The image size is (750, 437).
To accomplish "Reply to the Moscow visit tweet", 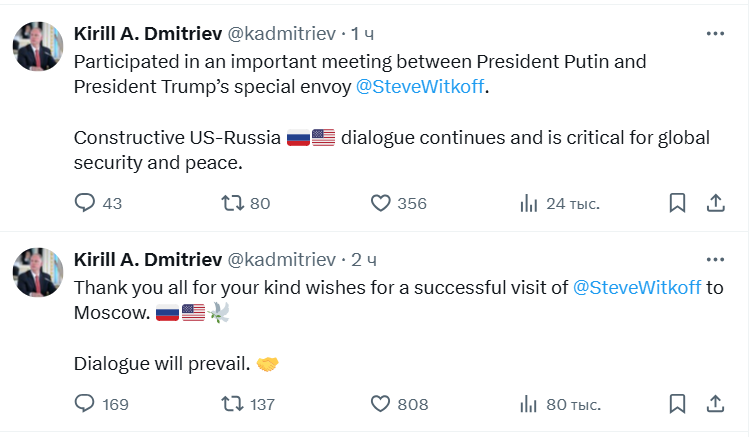I will pyautogui.click(x=86, y=404).
